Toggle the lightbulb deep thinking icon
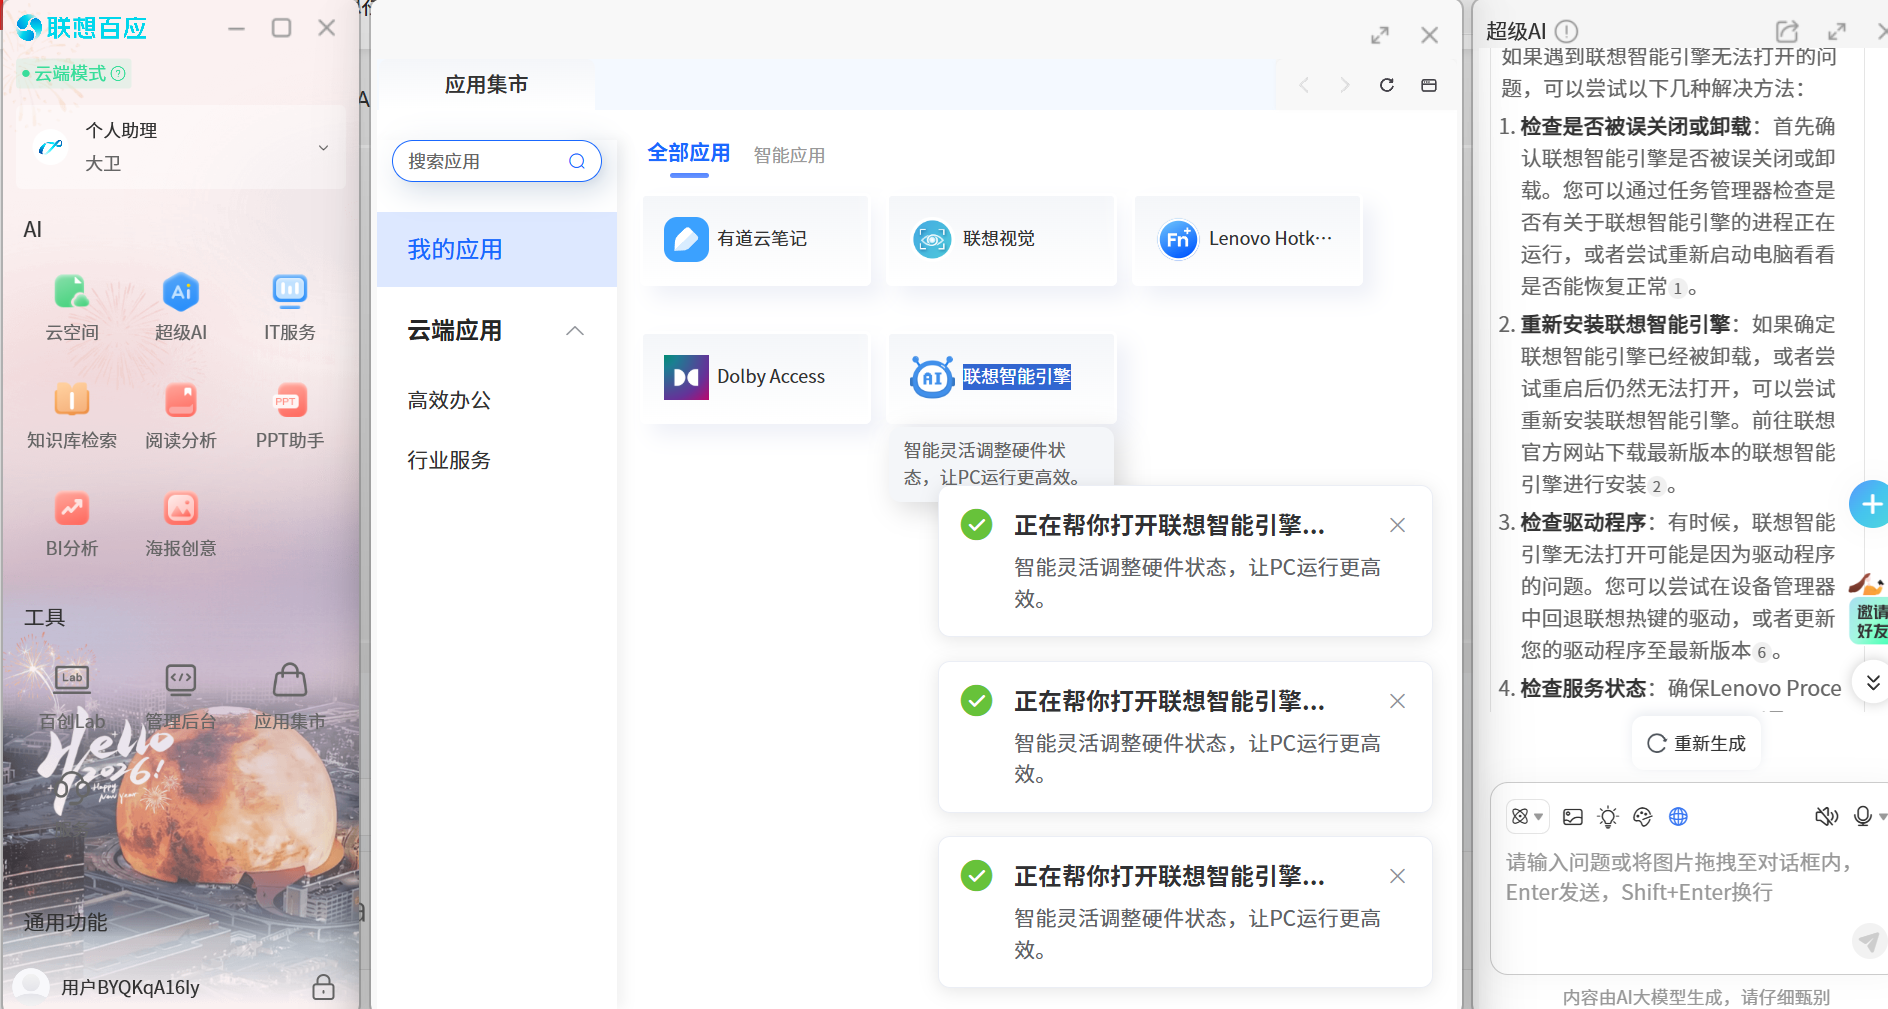The width and height of the screenshot is (1888, 1009). tap(1608, 817)
